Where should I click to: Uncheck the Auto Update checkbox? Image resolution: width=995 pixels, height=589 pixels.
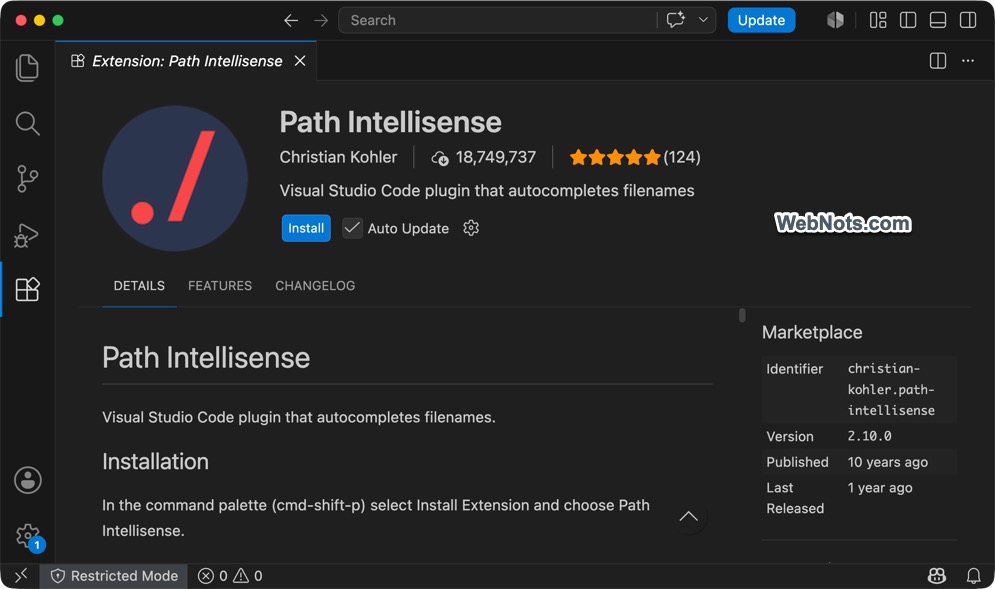[x=352, y=228]
